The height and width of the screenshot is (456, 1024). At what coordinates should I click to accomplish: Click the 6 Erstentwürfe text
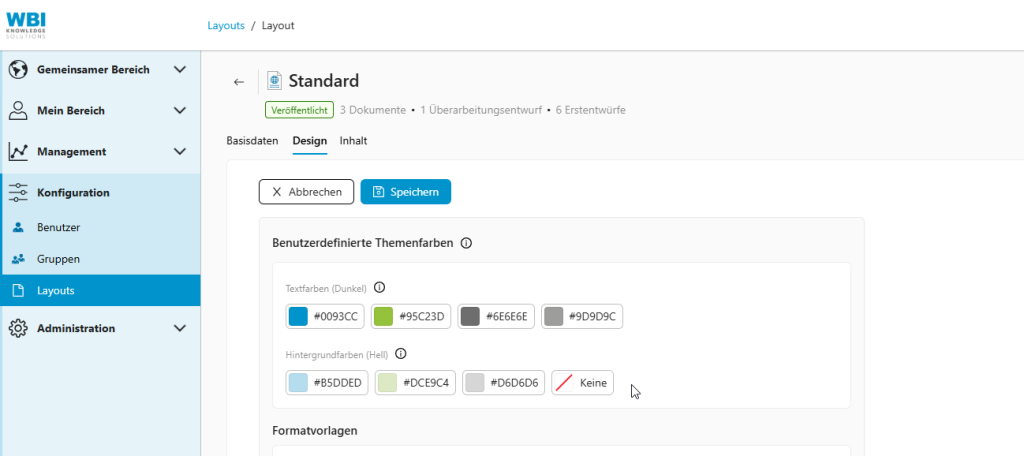(590, 110)
